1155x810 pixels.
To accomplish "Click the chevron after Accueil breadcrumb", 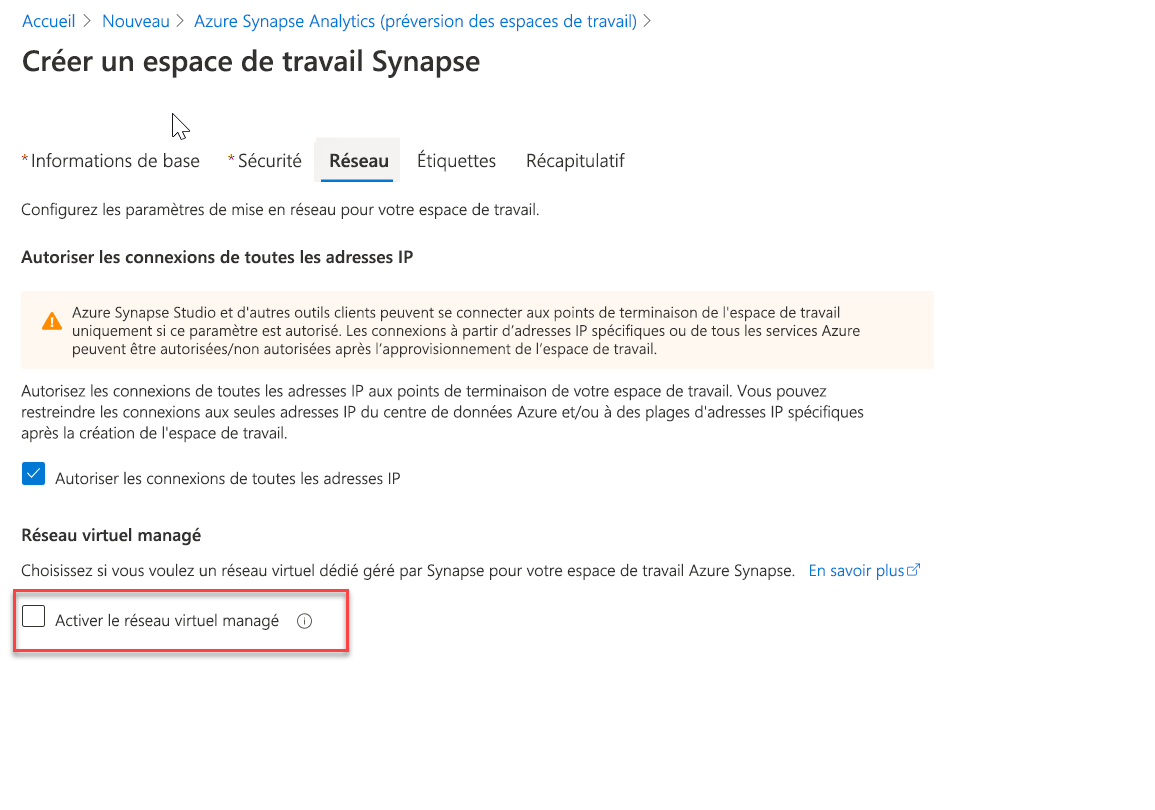I will point(89,21).
